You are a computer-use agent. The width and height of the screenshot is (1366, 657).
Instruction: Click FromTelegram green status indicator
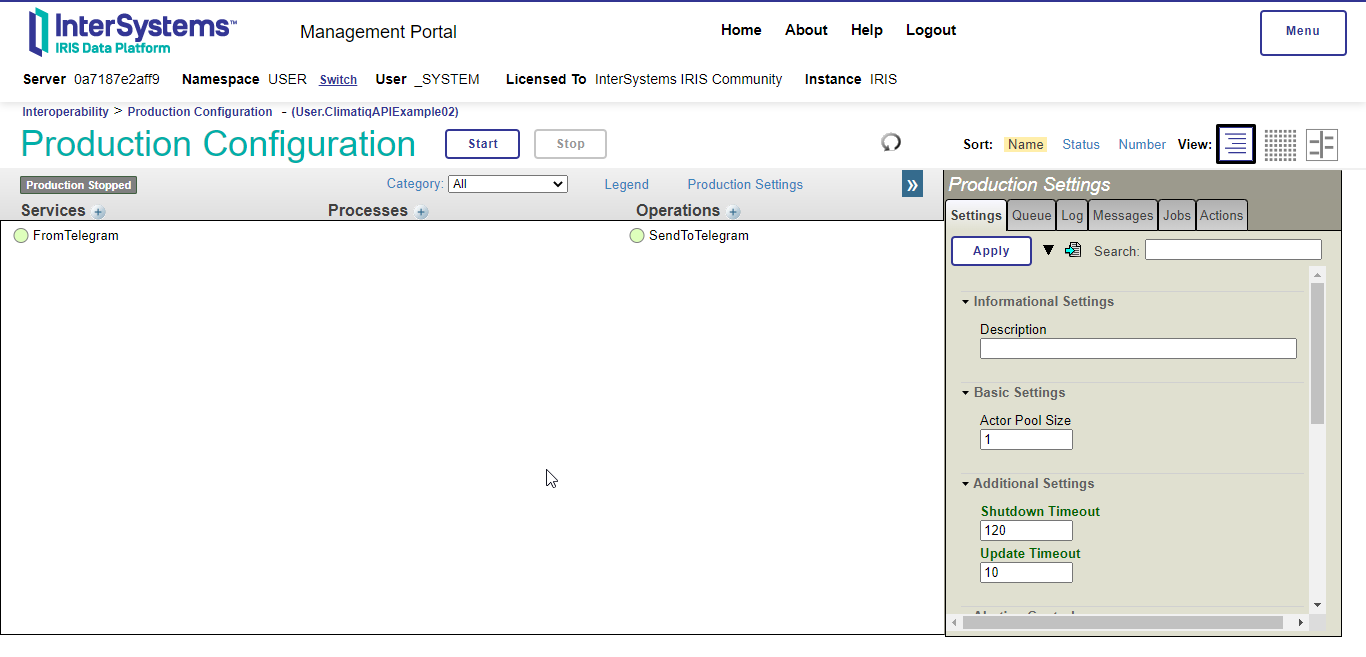click(21, 236)
